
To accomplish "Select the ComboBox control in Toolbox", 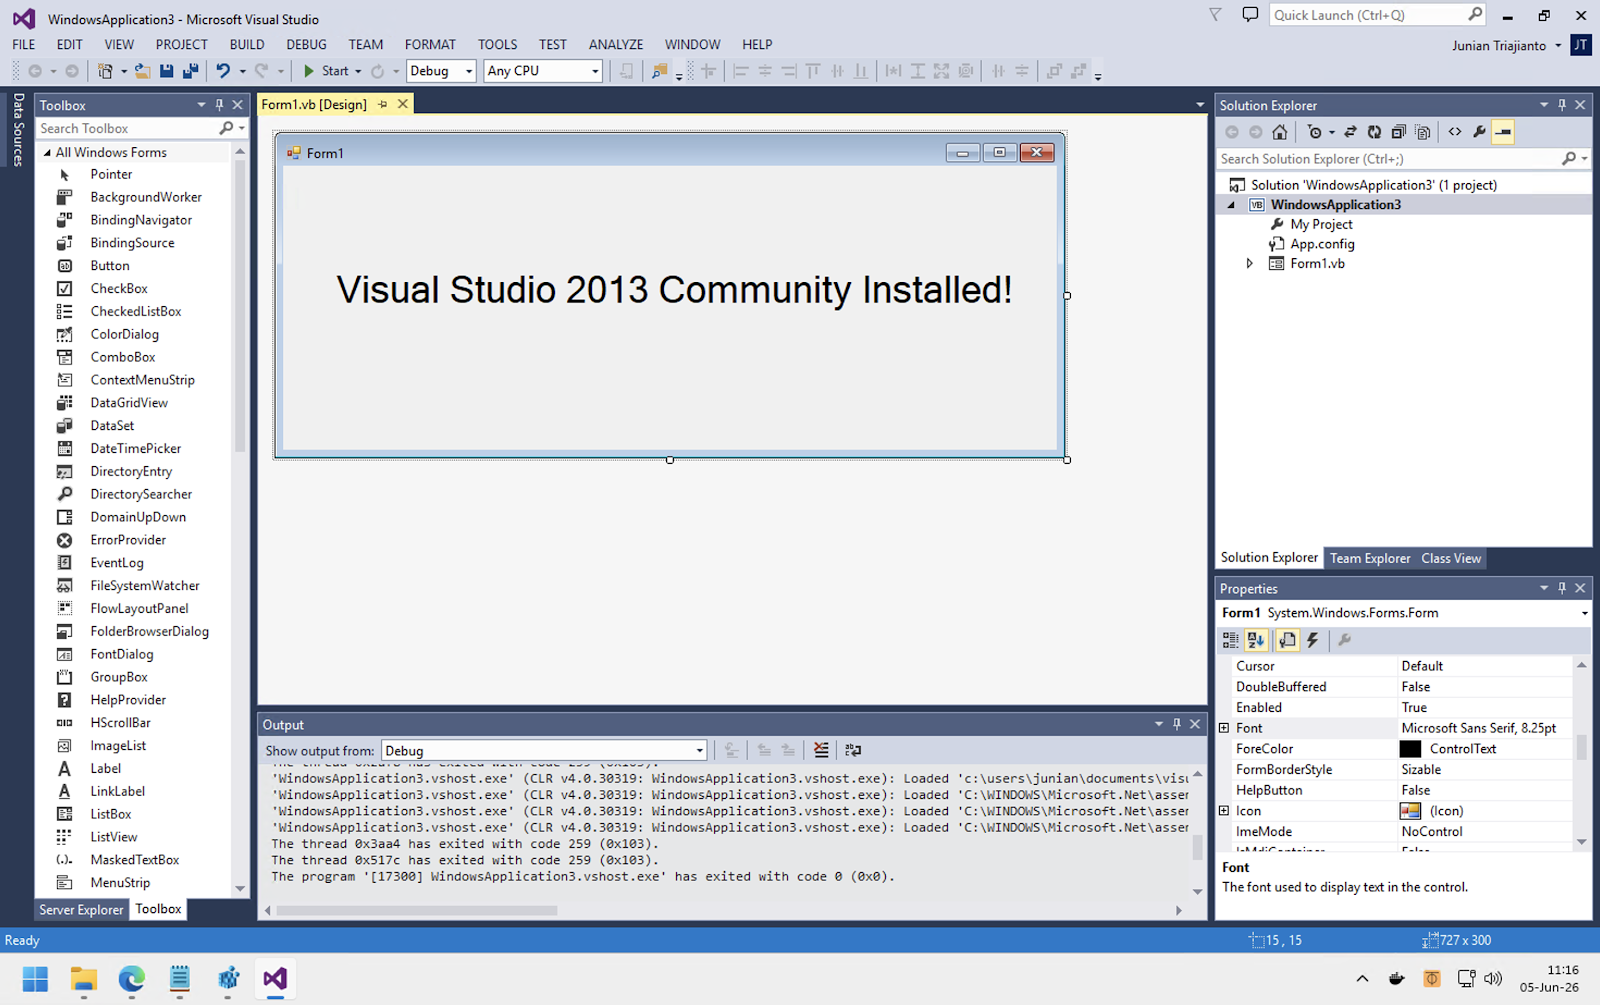I will coord(123,357).
